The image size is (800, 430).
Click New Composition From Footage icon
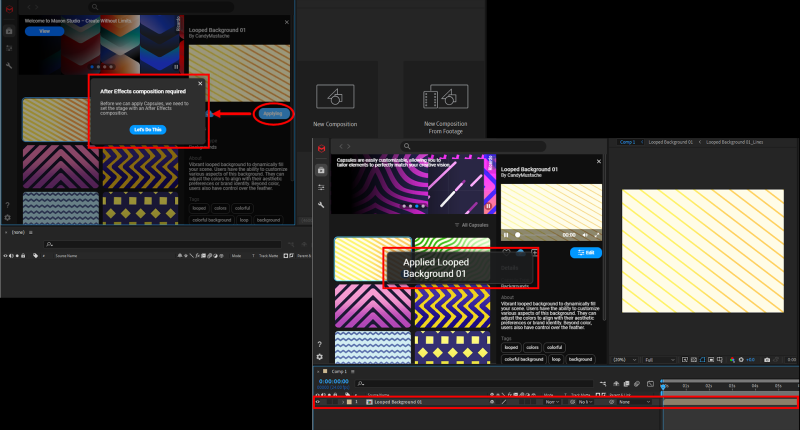(440, 97)
